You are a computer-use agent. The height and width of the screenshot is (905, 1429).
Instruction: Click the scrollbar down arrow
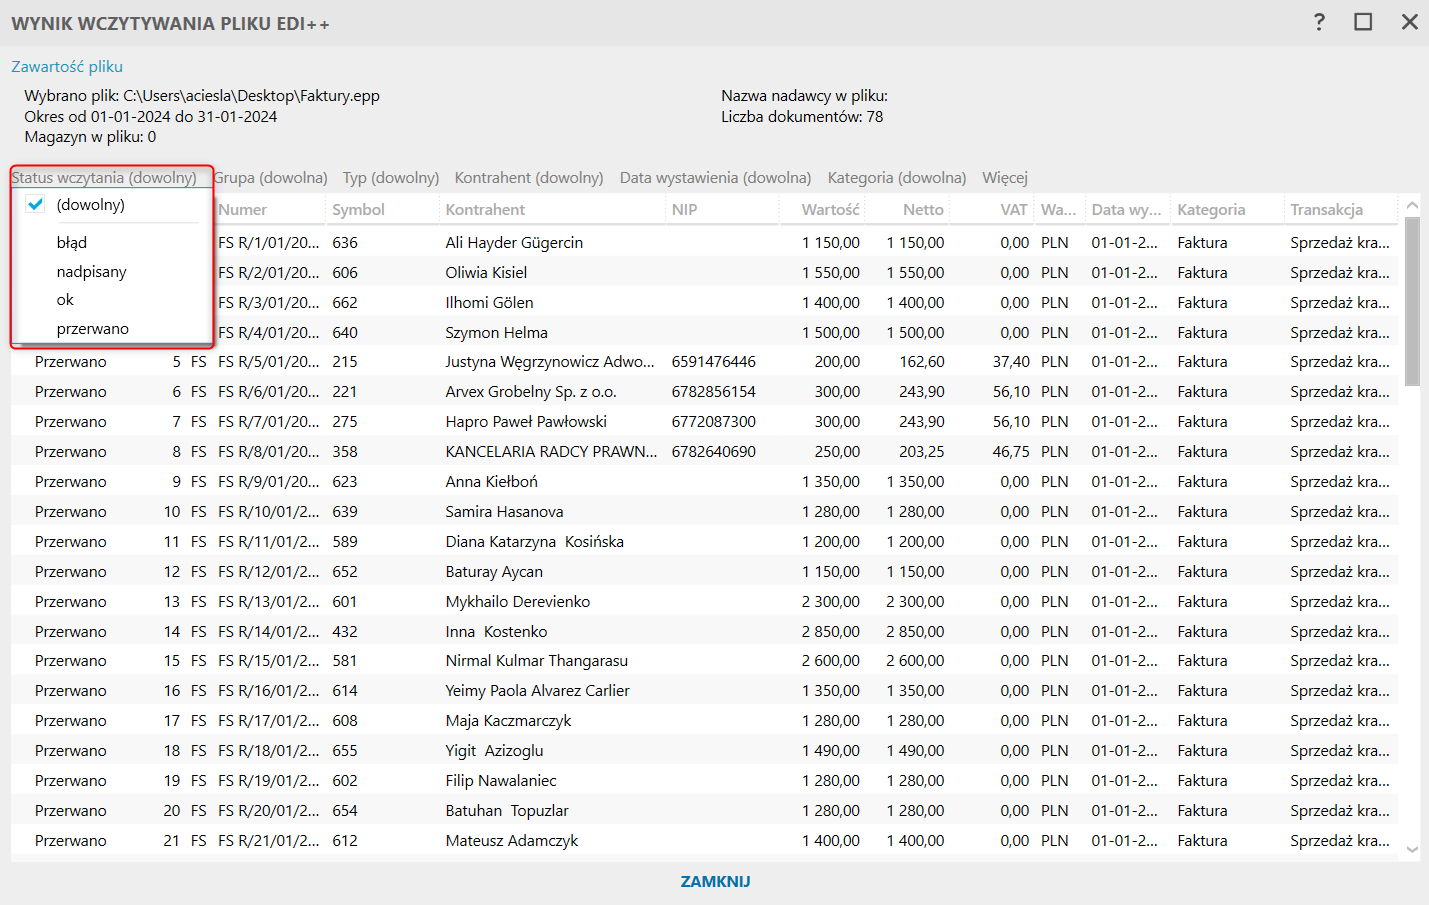1412,849
